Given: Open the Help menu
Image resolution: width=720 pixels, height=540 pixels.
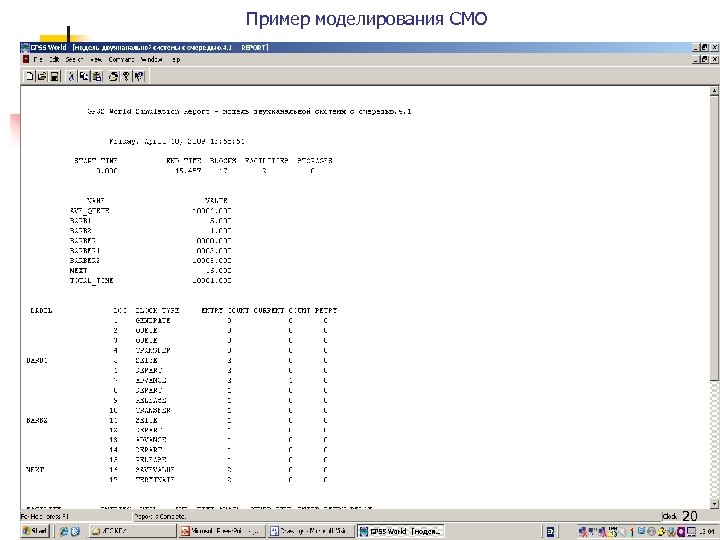Looking at the screenshot, I should click(x=176, y=59).
